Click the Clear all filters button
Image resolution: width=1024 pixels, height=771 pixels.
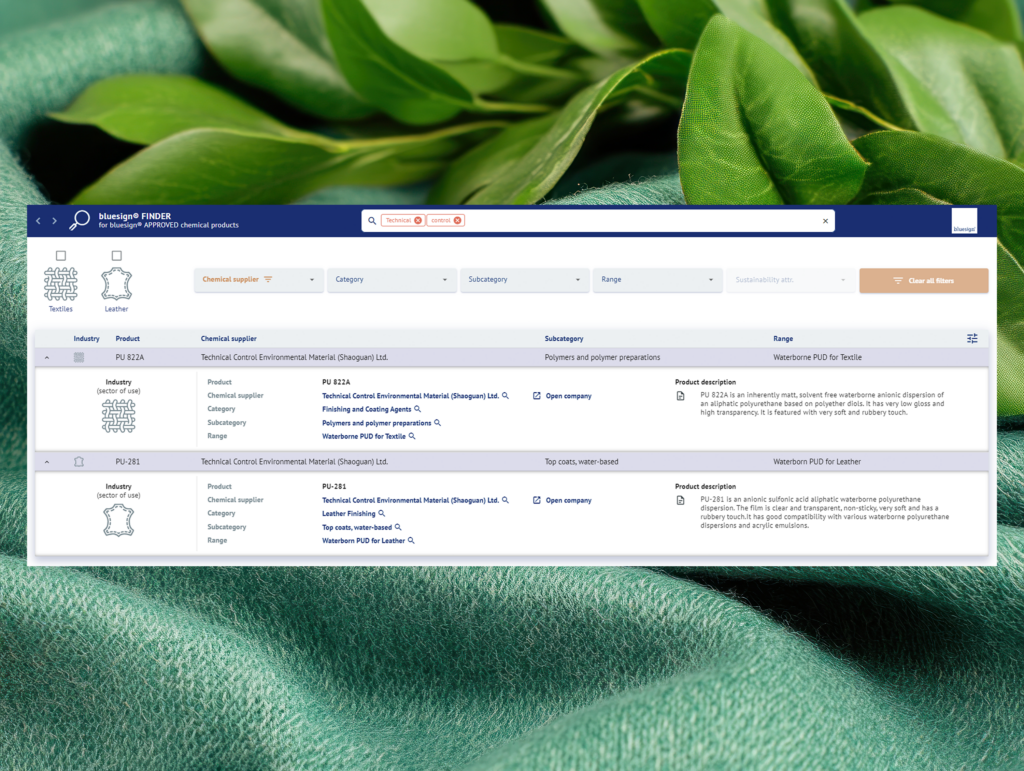[x=923, y=280]
